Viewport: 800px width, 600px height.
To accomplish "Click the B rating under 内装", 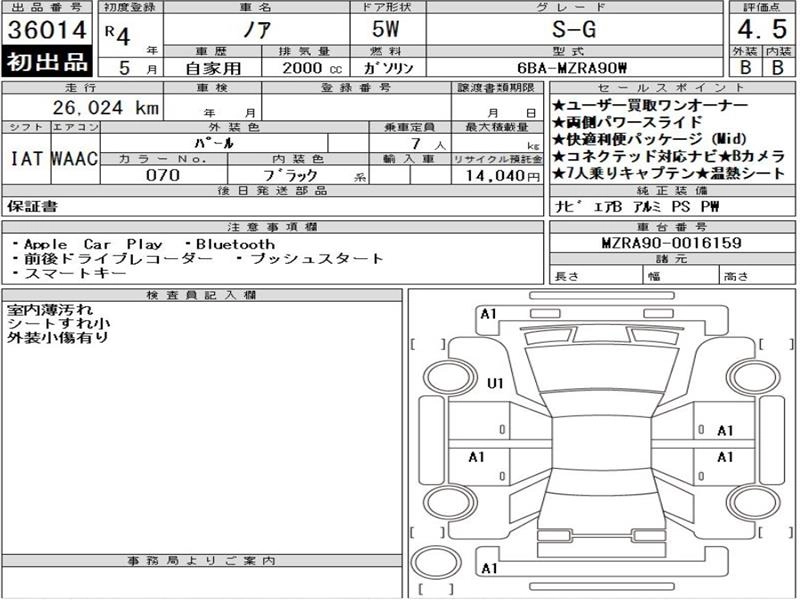I will pos(778,67).
